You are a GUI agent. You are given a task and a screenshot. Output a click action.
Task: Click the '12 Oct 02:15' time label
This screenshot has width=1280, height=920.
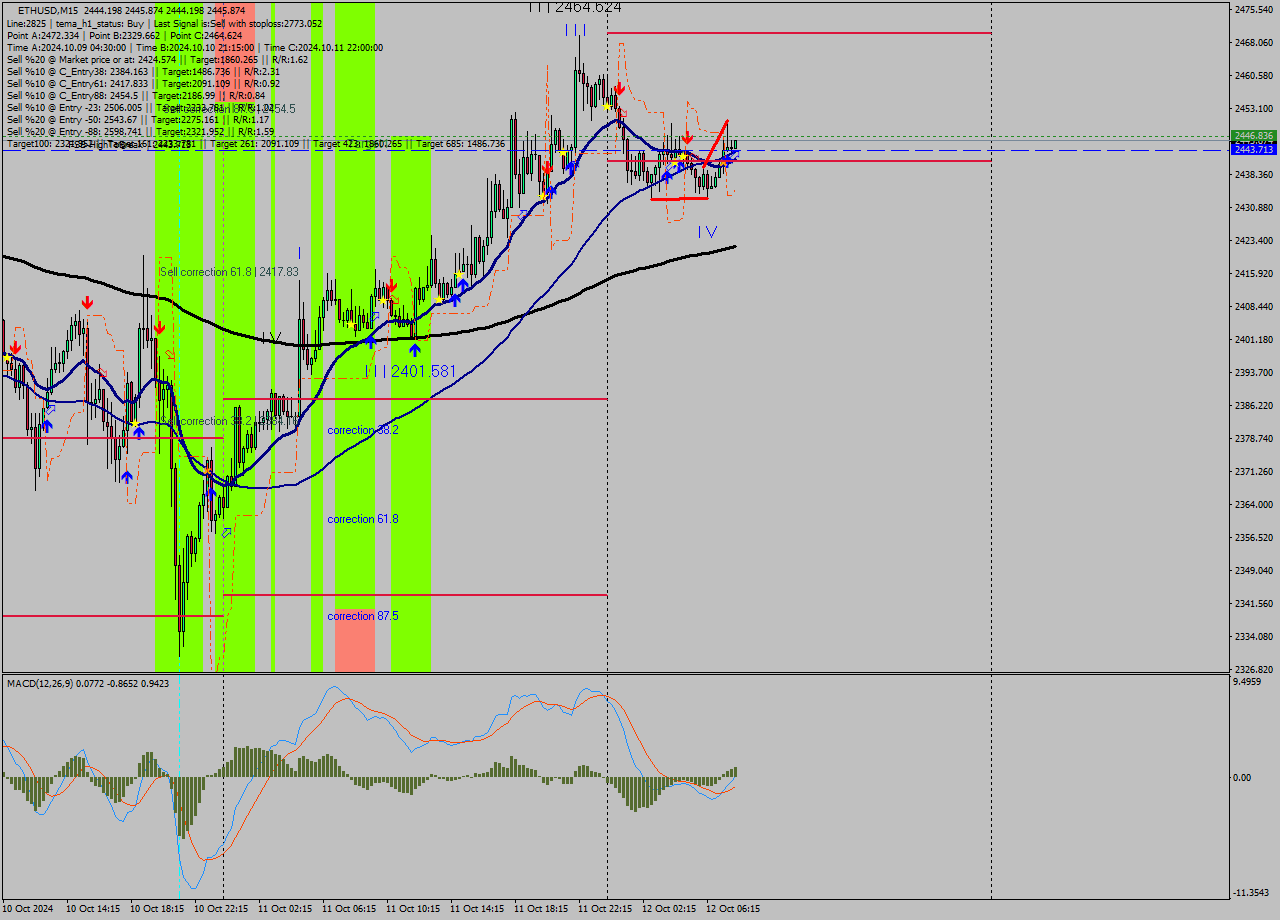[x=669, y=909]
